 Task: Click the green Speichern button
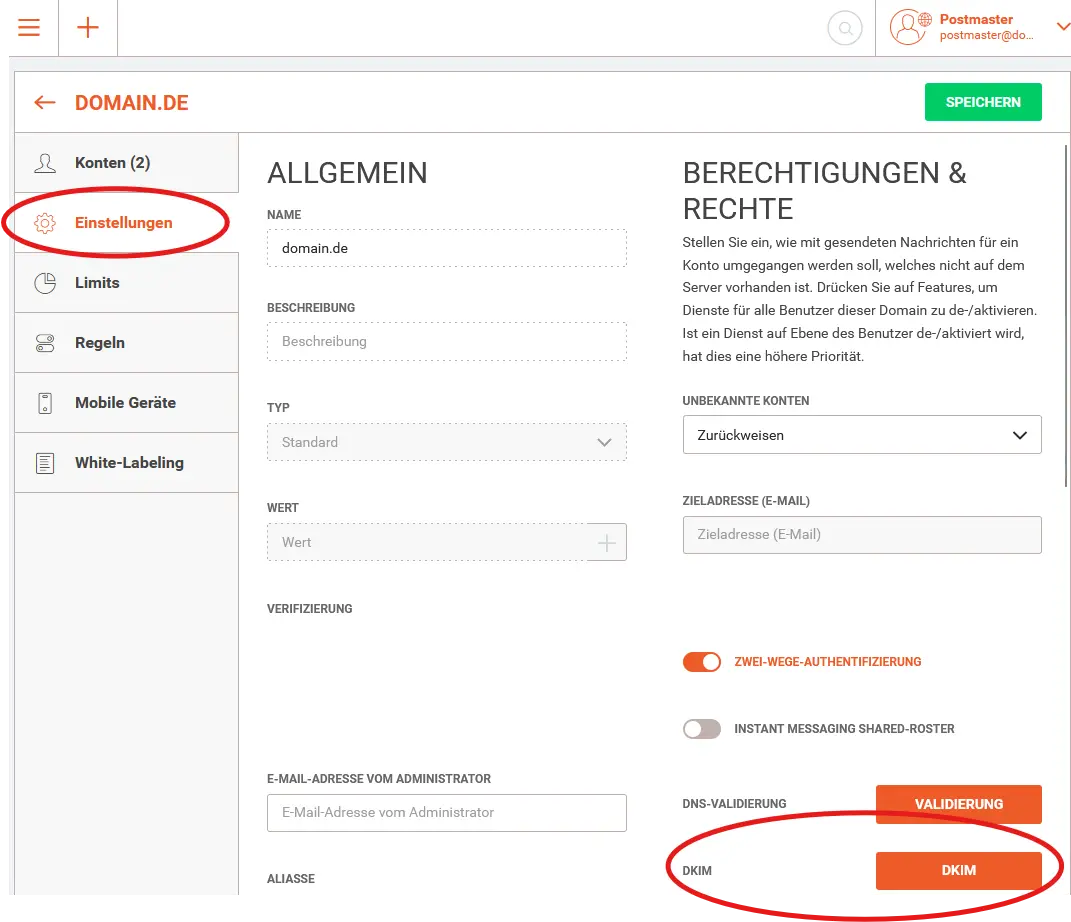pos(983,102)
